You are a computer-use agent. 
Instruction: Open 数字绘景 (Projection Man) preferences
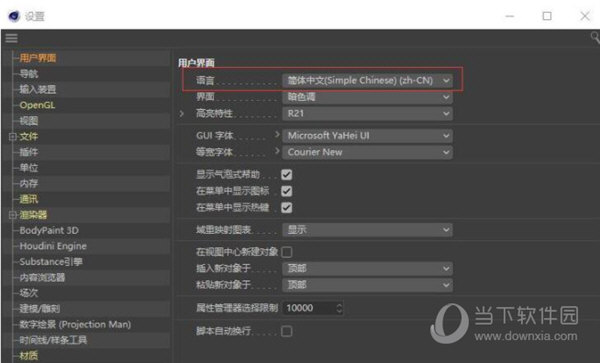click(x=75, y=325)
